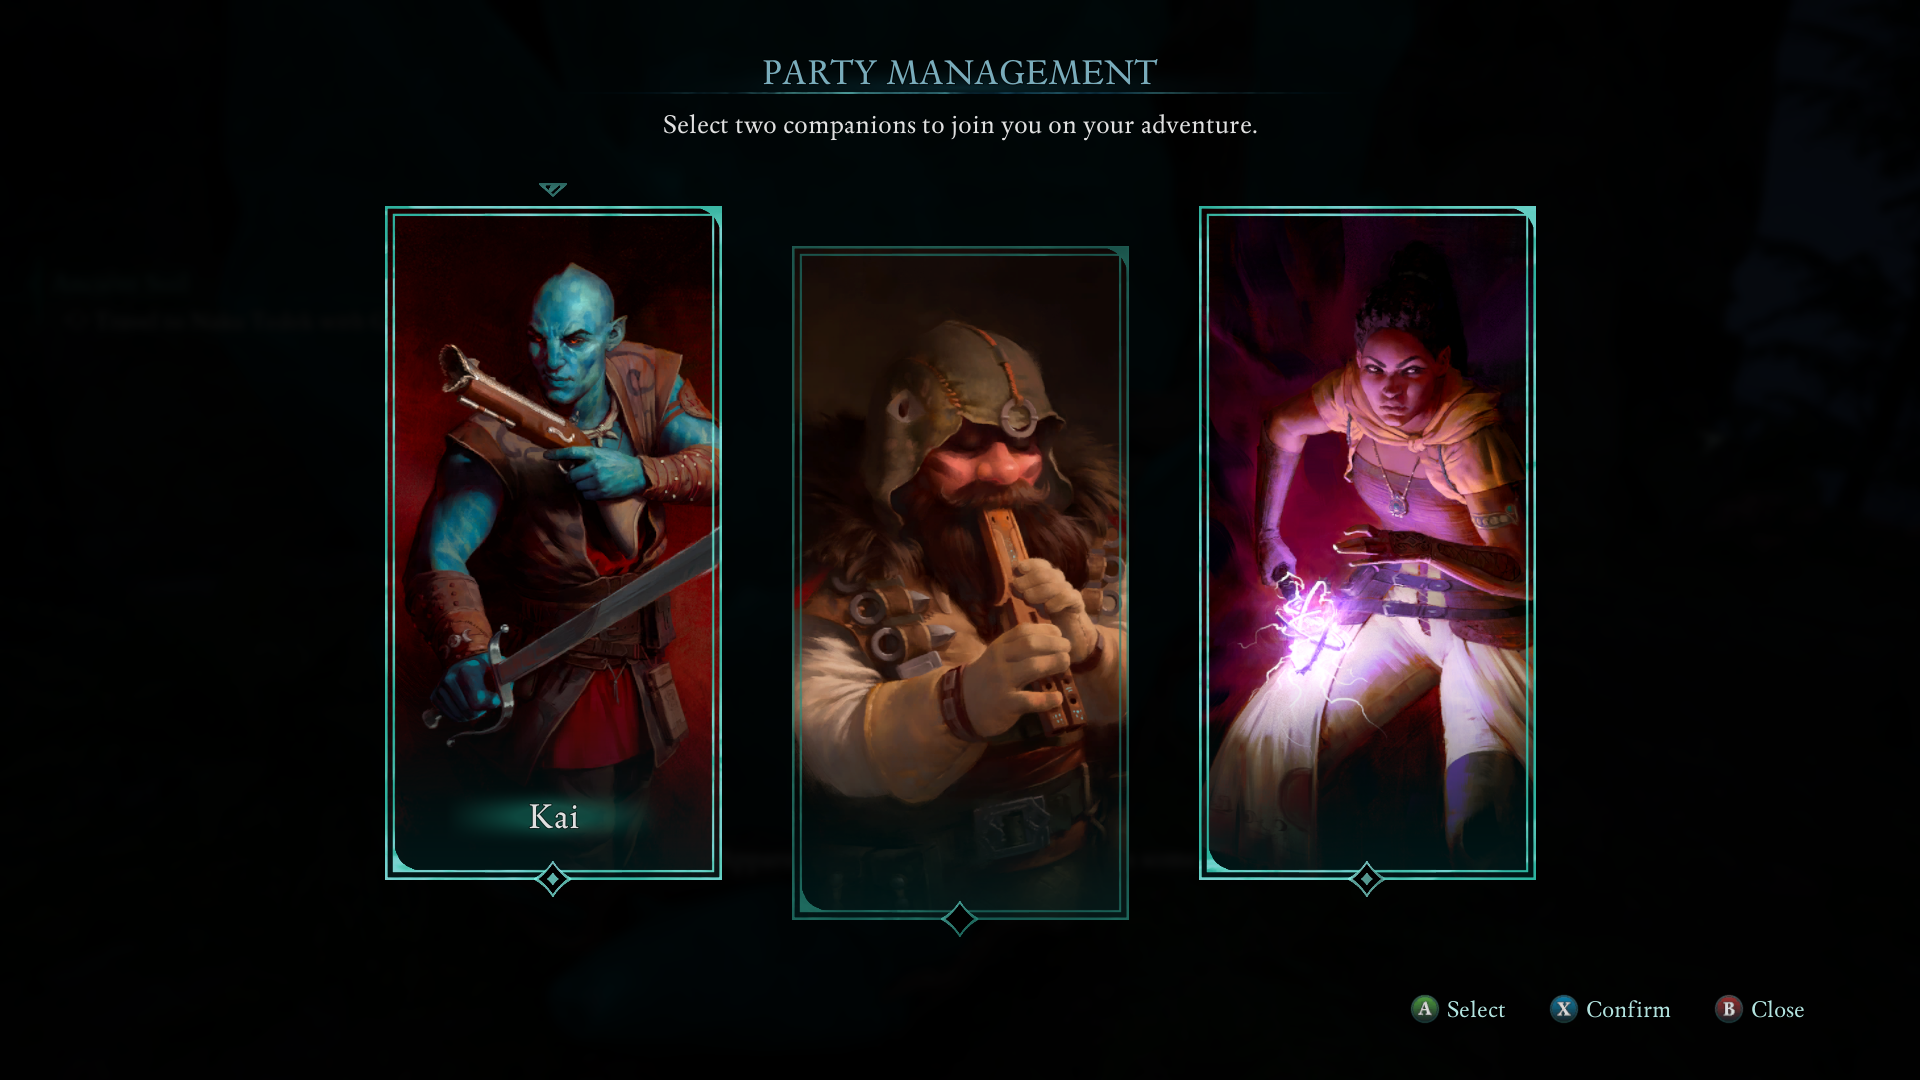Click the corner ornament on Kai's card frame
The width and height of the screenshot is (1920, 1080).
[711, 216]
